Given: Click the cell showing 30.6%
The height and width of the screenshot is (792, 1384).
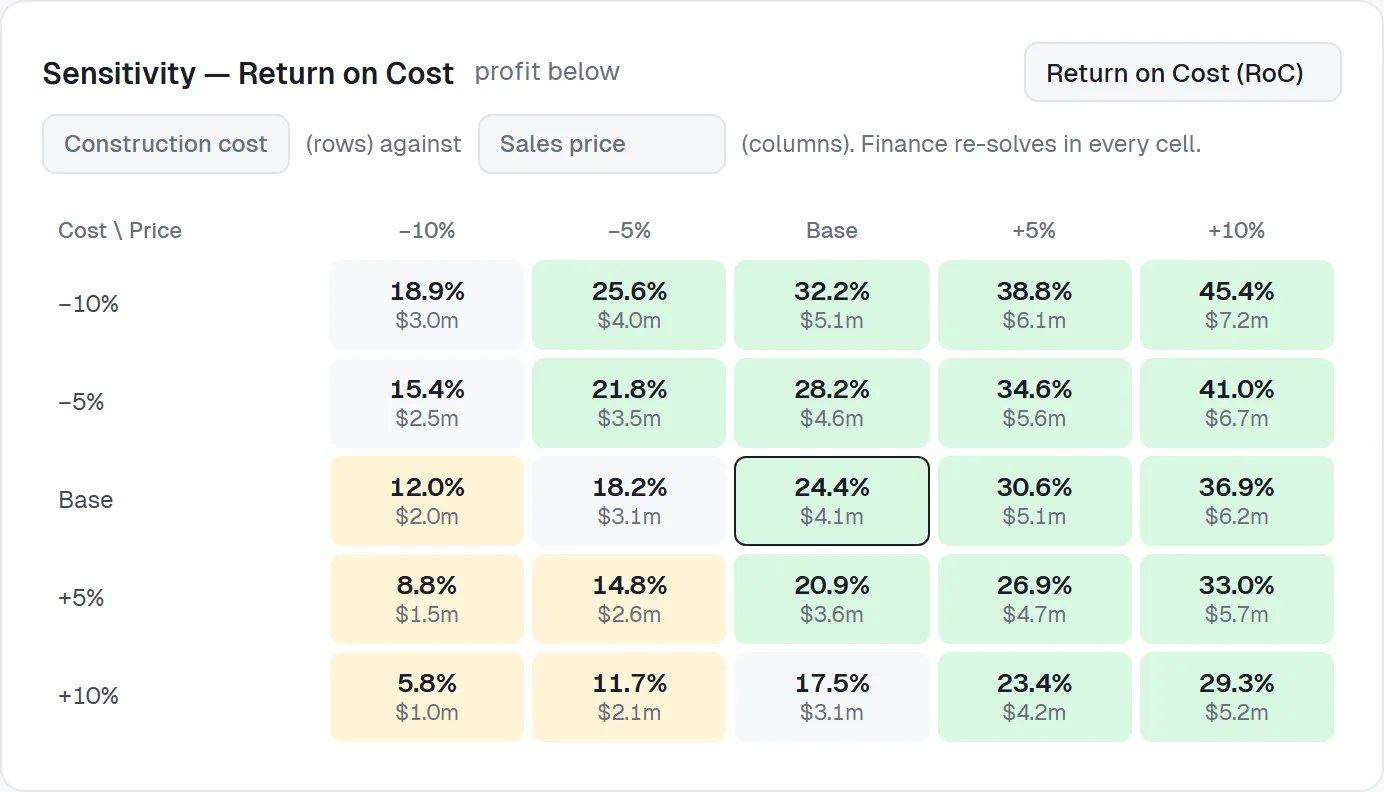Looking at the screenshot, I should point(1034,501).
